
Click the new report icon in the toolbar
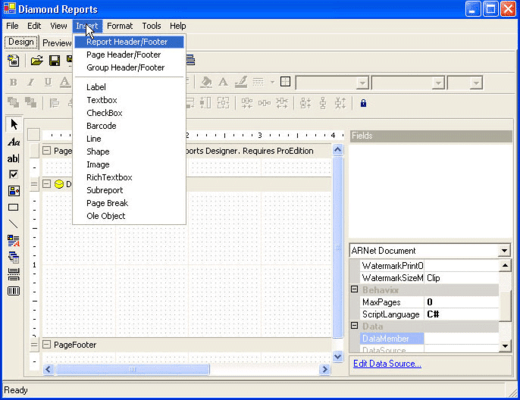click(x=13, y=61)
